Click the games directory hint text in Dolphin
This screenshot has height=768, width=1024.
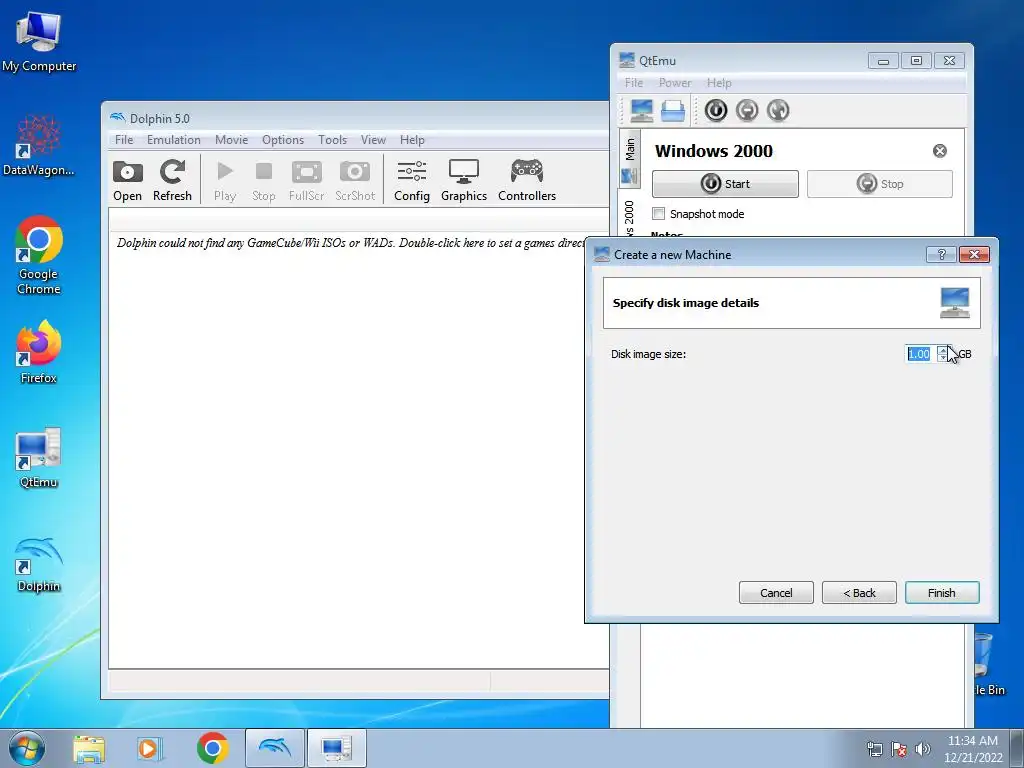click(x=351, y=243)
